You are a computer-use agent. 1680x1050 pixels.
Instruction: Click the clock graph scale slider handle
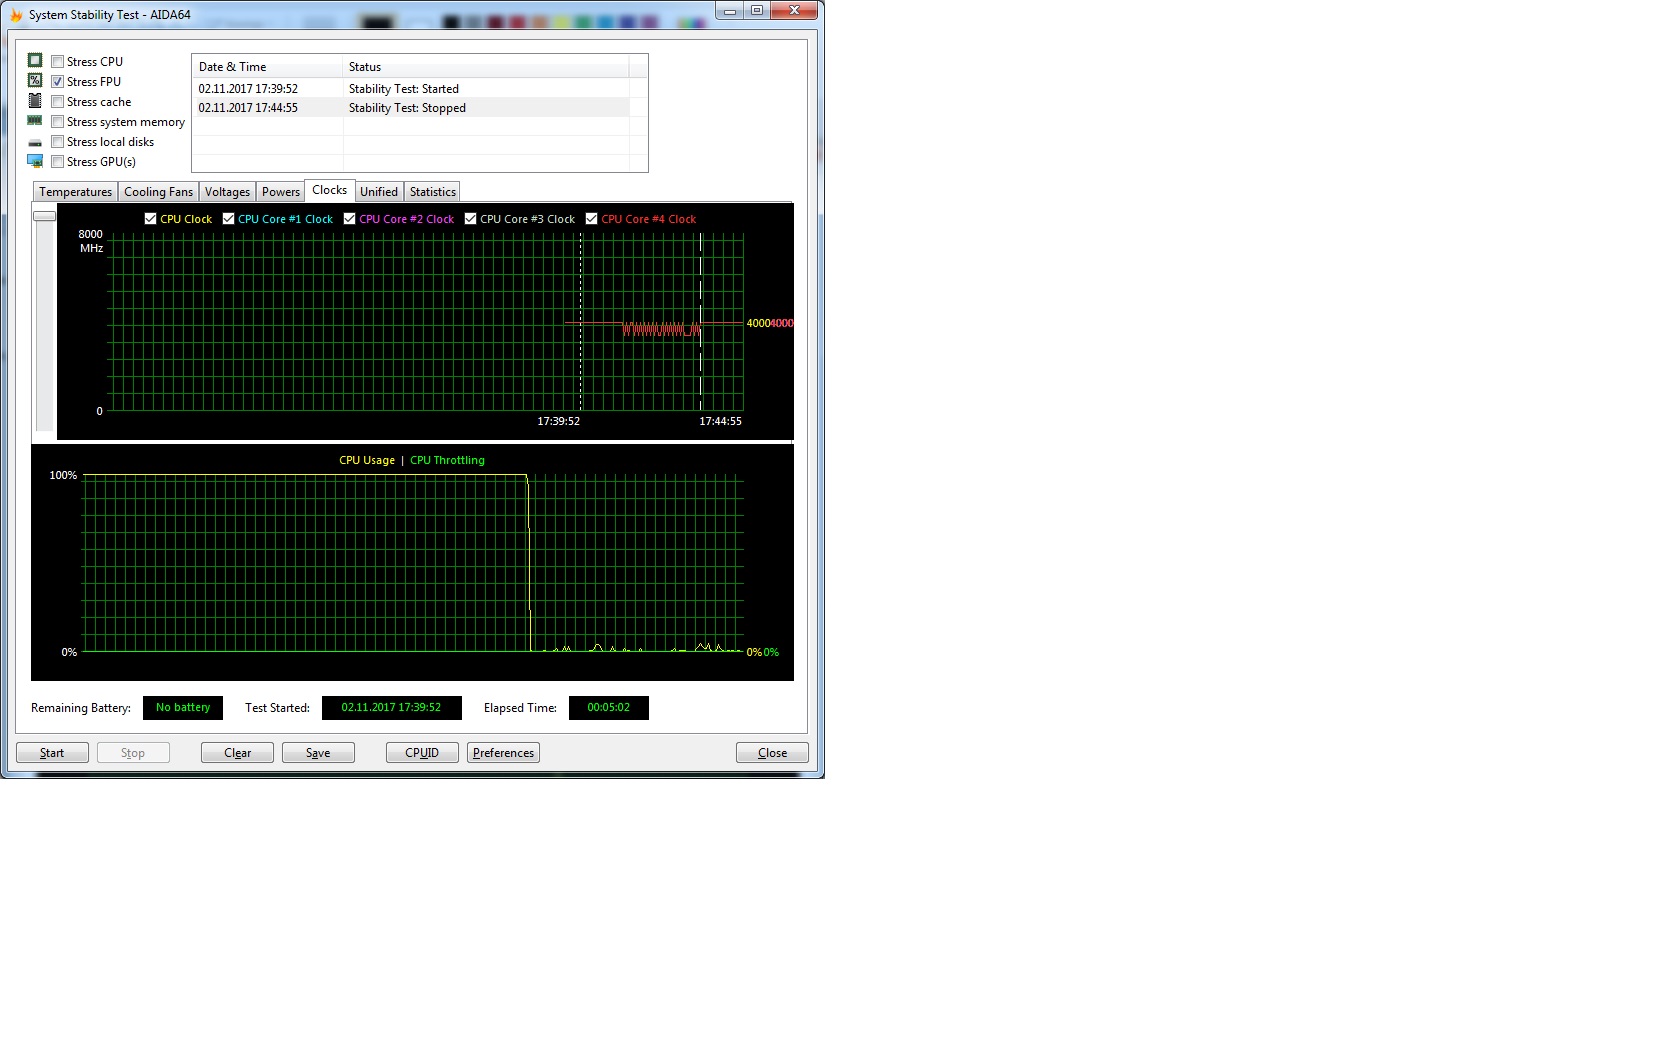coord(44,216)
